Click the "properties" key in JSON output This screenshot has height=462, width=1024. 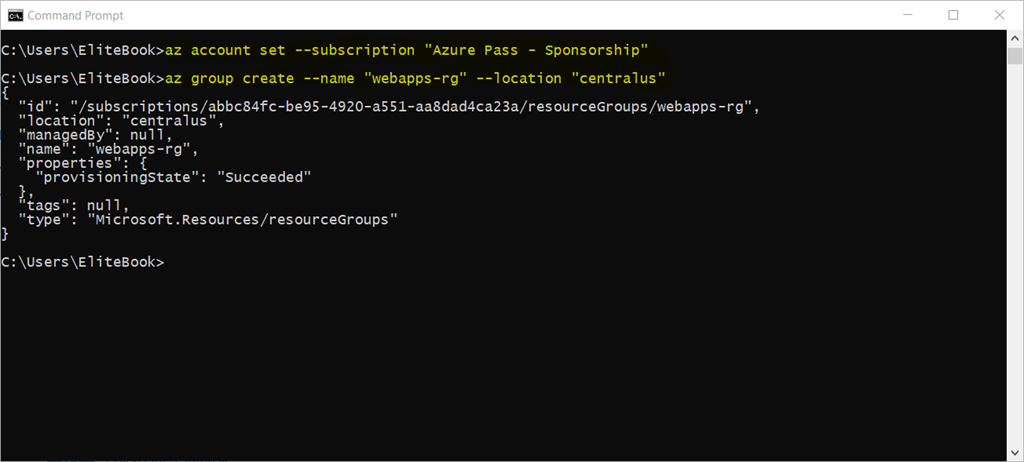[61, 163]
